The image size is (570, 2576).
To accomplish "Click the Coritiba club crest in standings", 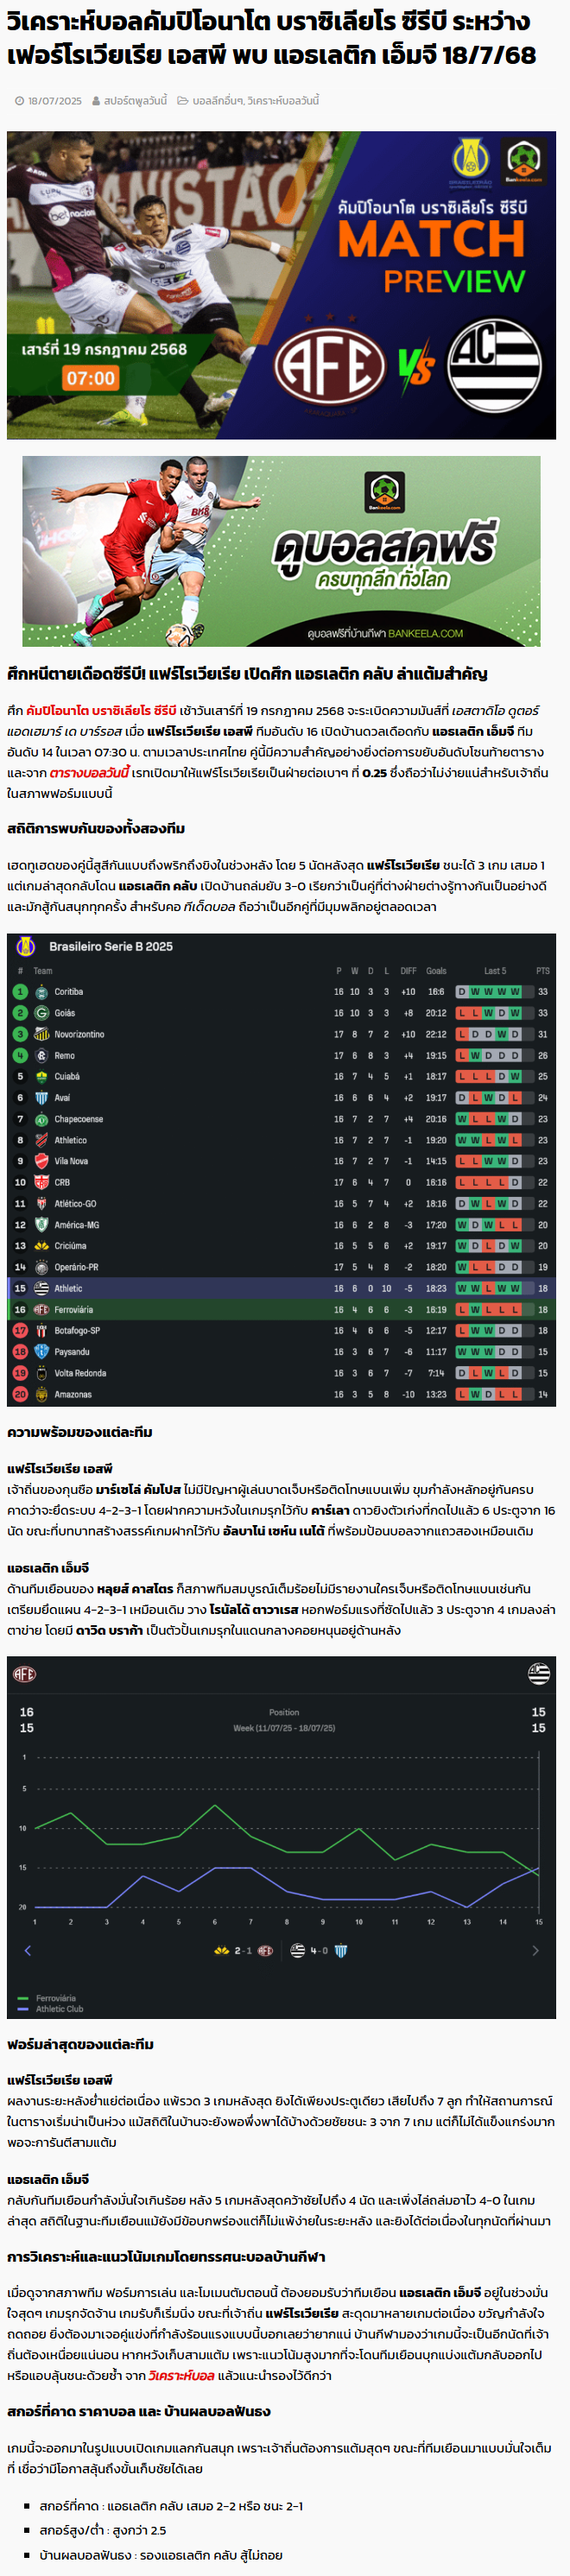I will (42, 992).
